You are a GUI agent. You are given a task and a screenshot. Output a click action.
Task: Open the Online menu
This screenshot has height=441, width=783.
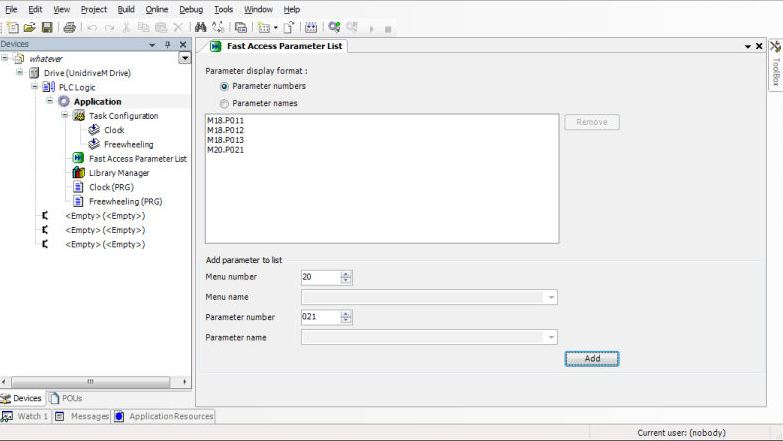click(157, 9)
